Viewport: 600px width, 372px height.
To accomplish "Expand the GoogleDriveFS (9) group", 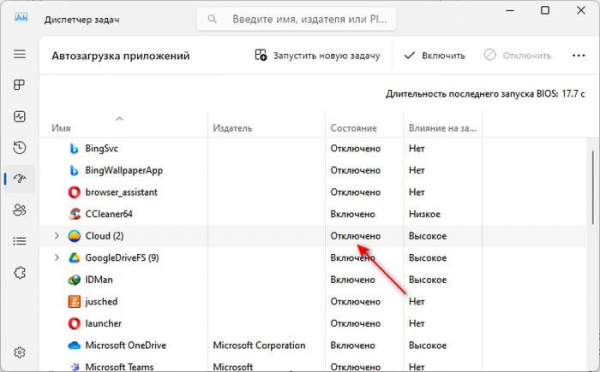I will click(57, 258).
